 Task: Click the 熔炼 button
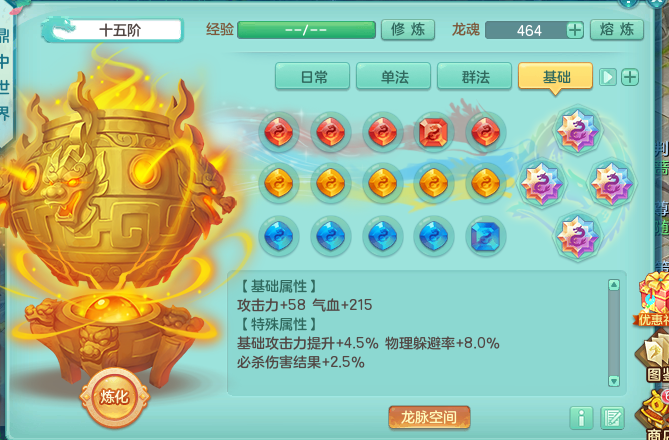[617, 30]
